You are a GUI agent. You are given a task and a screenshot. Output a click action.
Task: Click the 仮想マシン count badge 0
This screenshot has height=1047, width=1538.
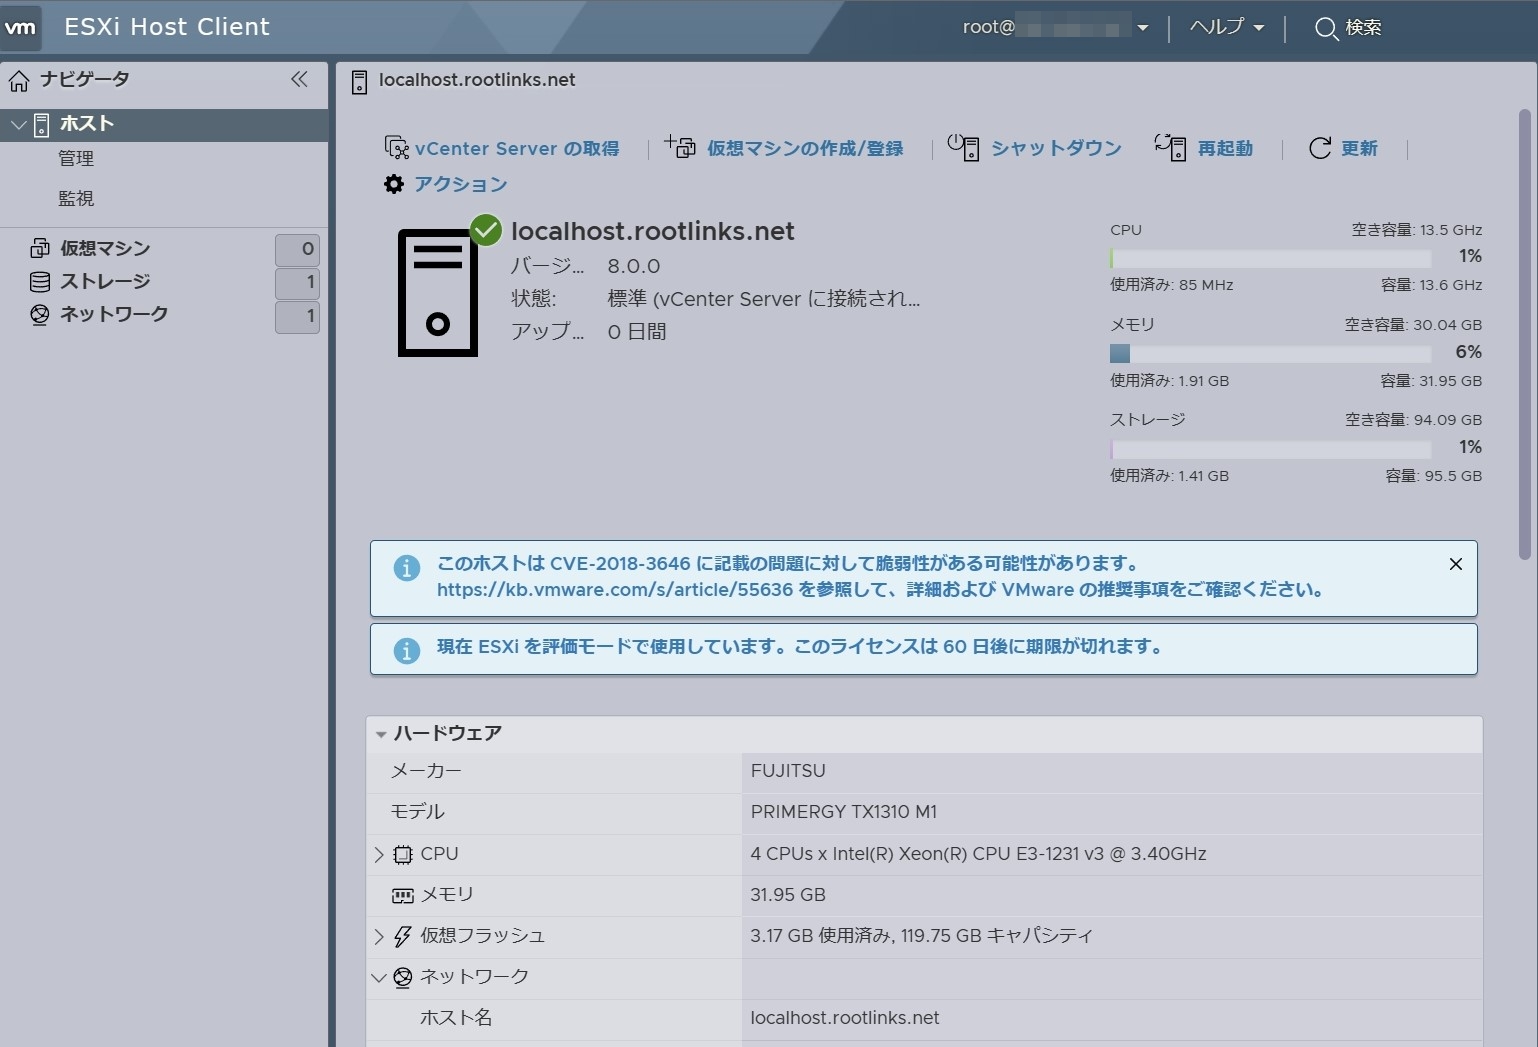(x=297, y=249)
